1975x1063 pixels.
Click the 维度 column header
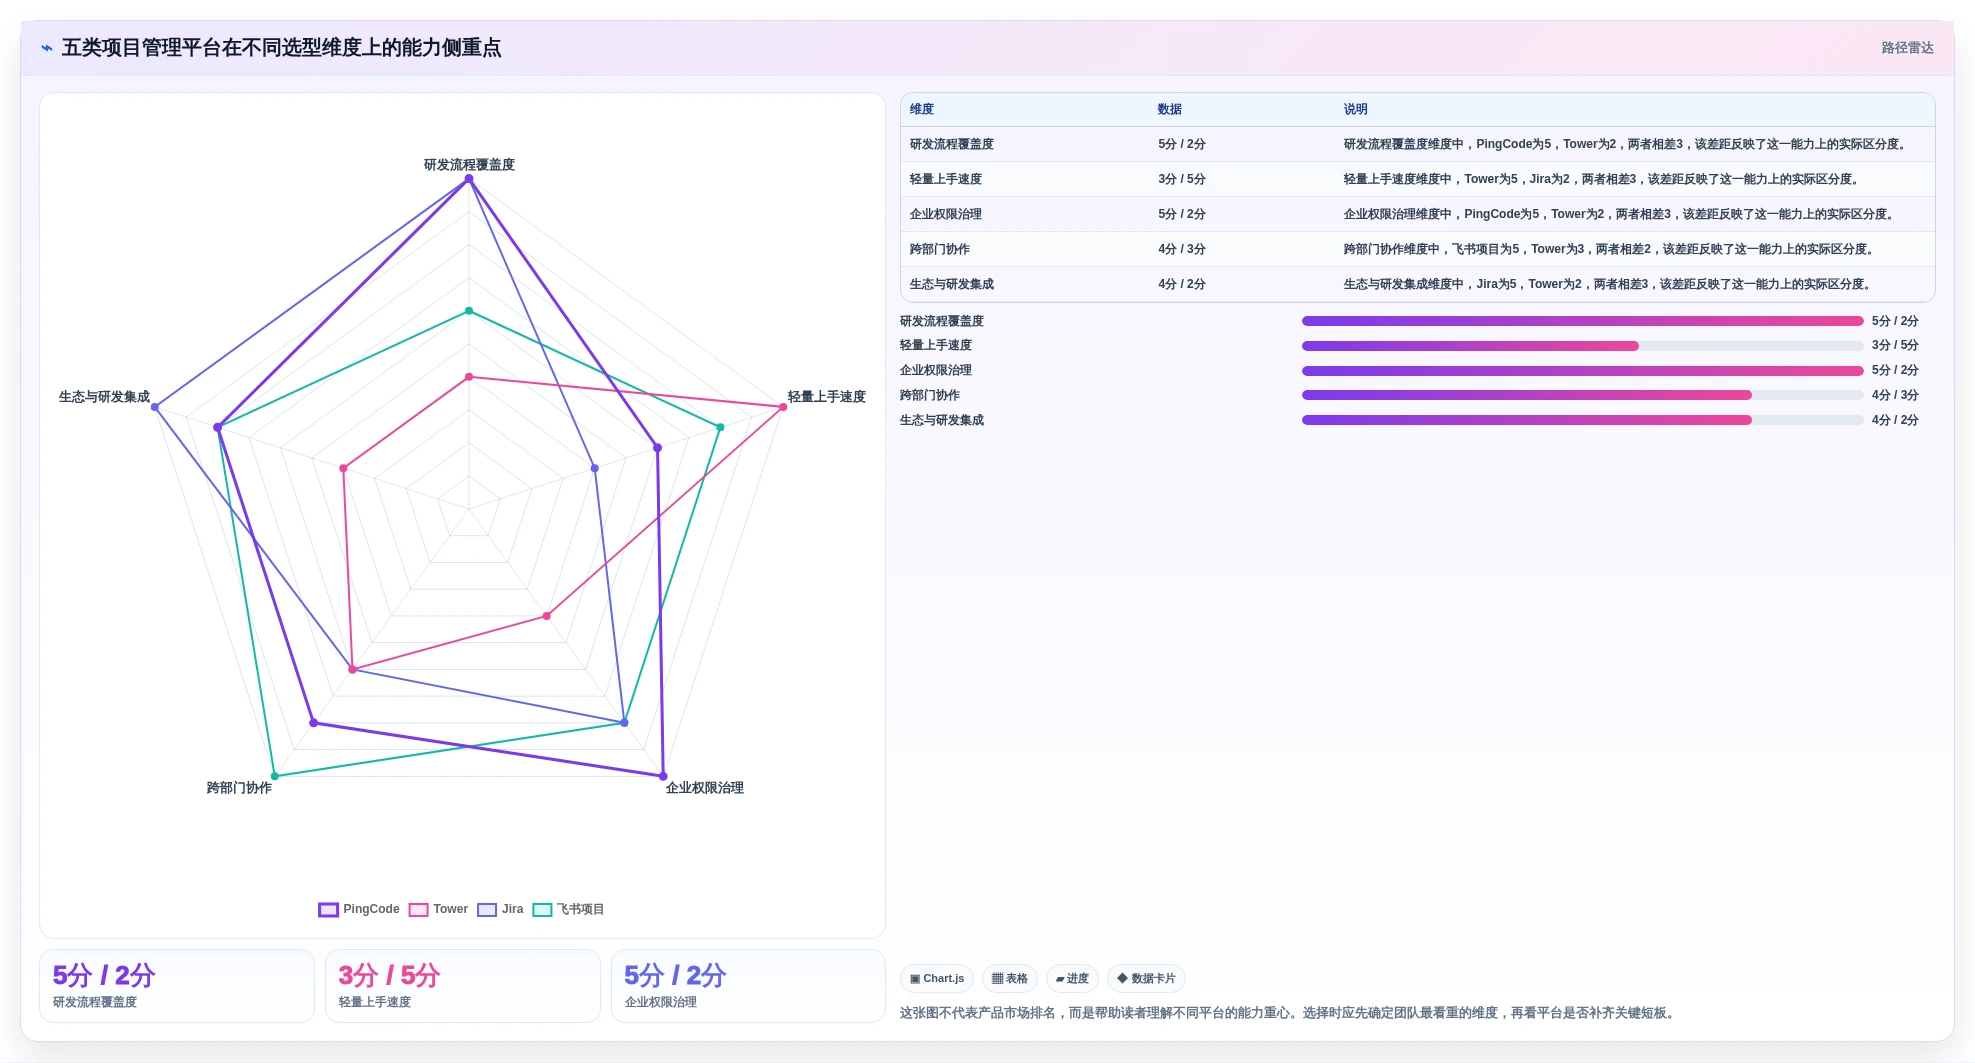click(x=922, y=109)
